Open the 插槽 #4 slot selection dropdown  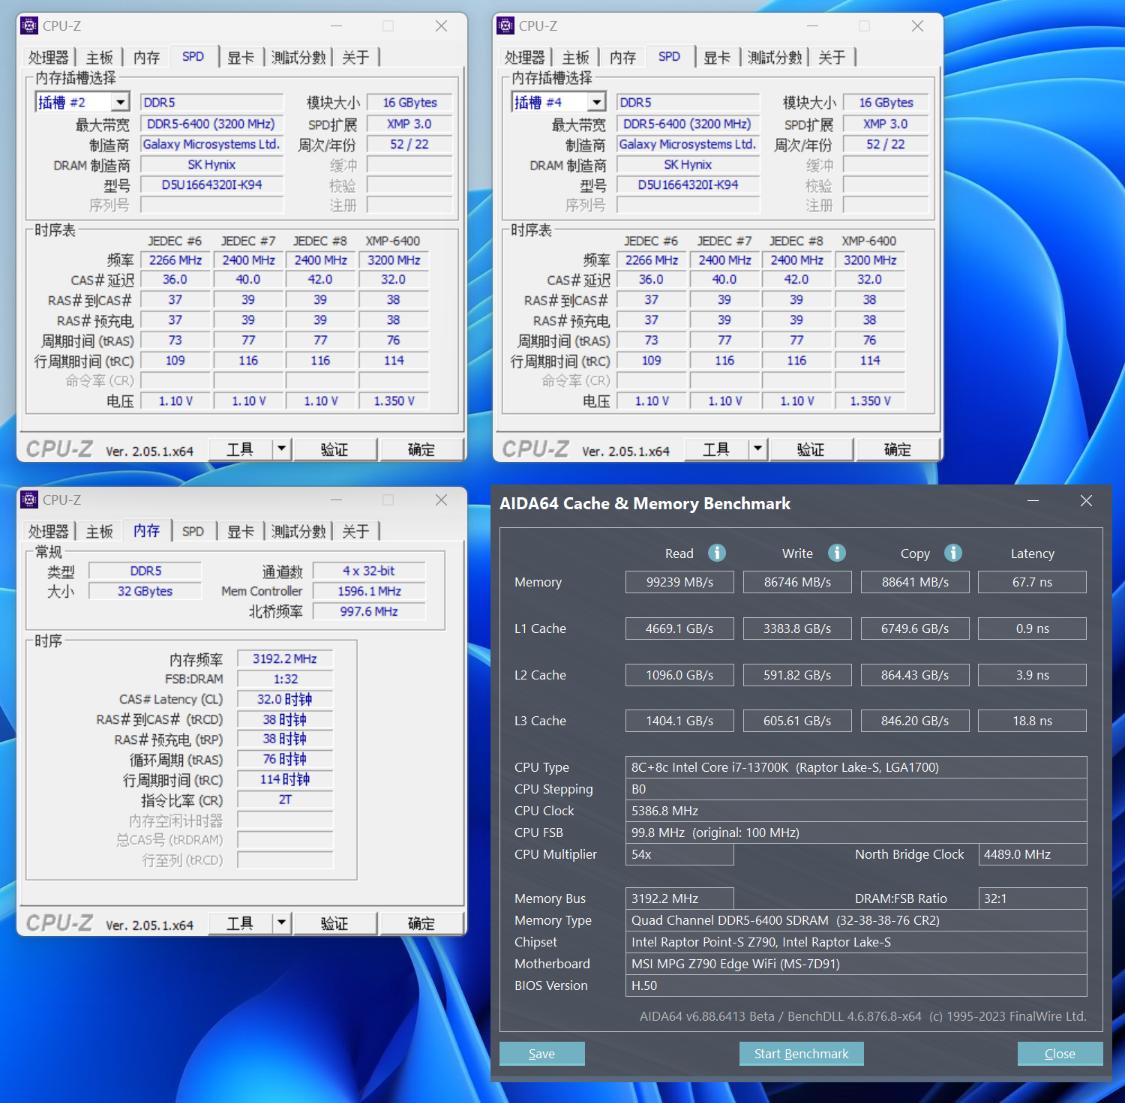point(596,102)
